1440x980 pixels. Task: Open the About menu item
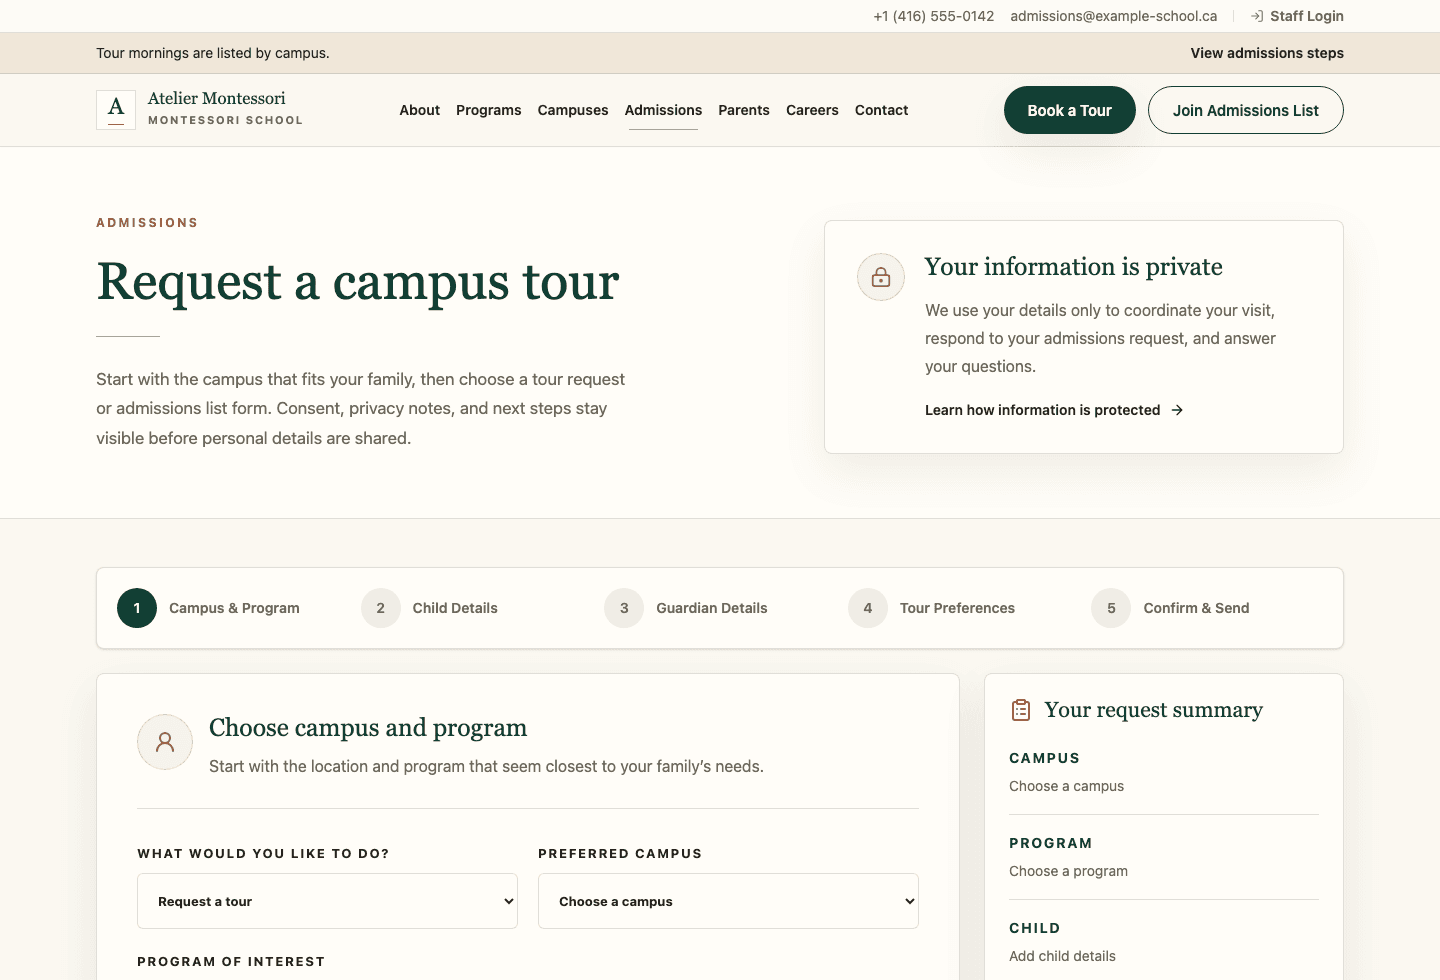[420, 110]
